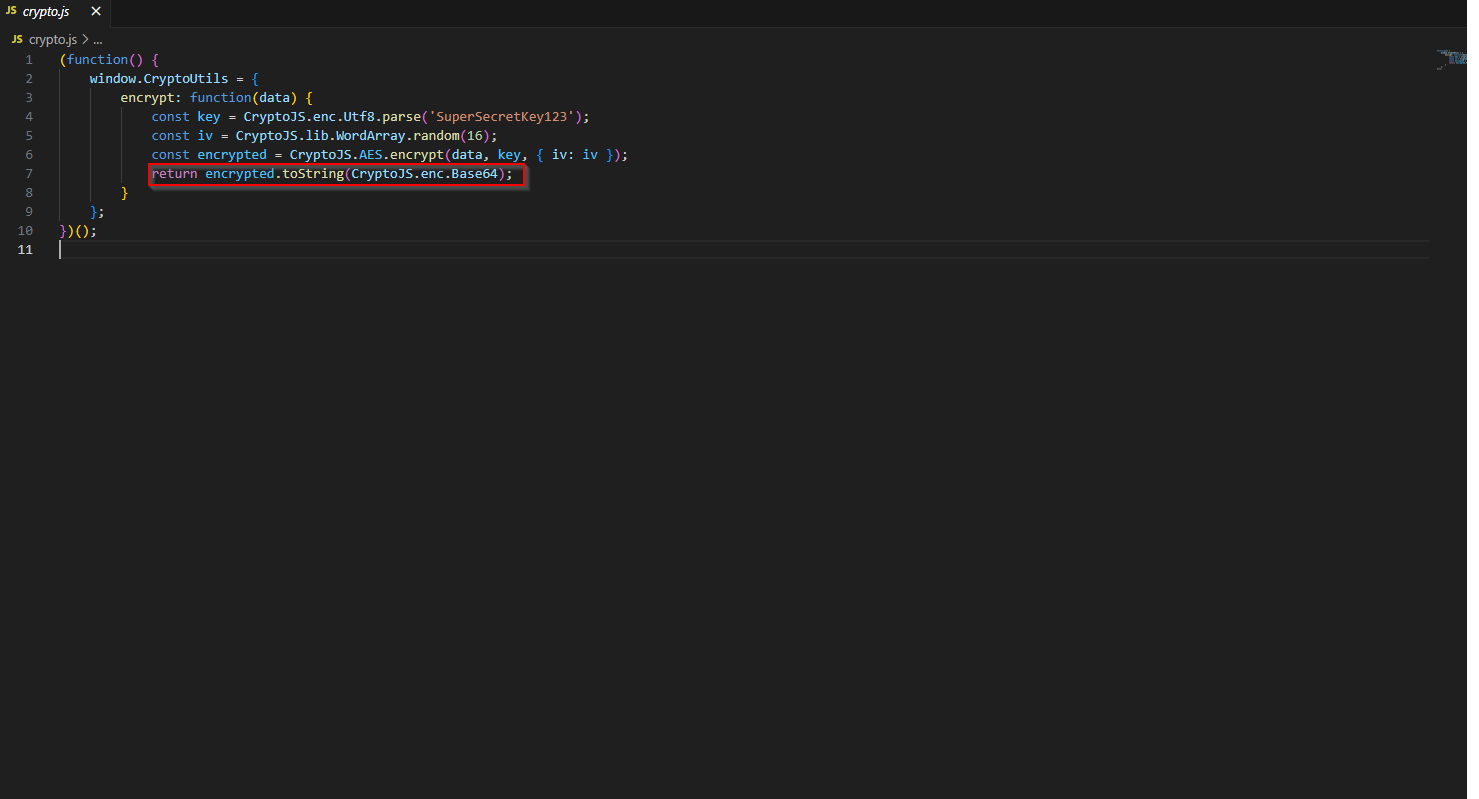Click the JS file icon in crypto.js tab
Image resolution: width=1479 pixels, height=799 pixels.
click(11, 12)
